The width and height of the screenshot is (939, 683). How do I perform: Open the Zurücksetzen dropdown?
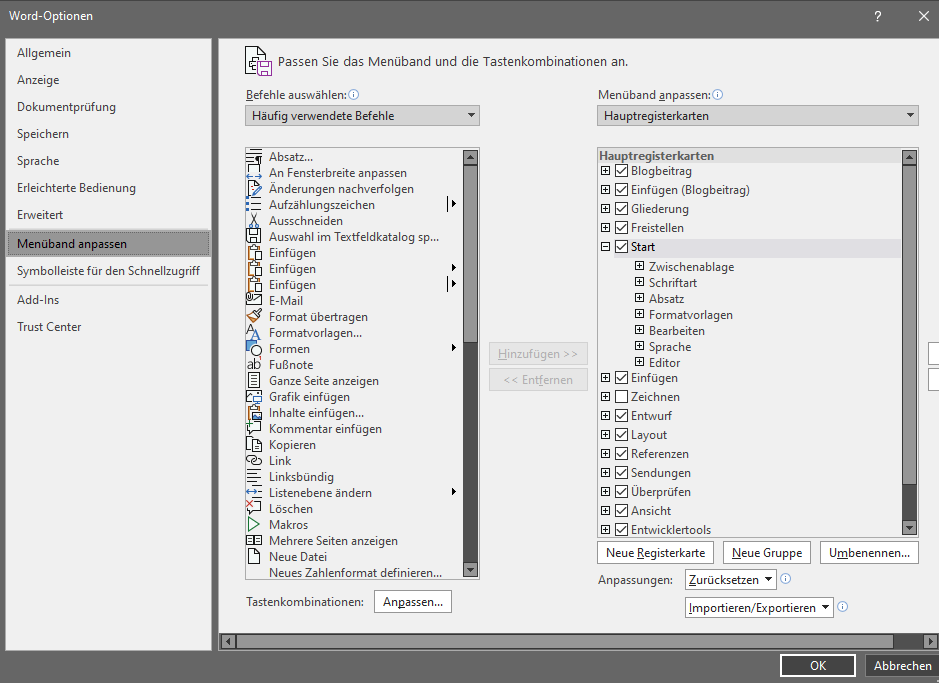pyautogui.click(x=731, y=579)
